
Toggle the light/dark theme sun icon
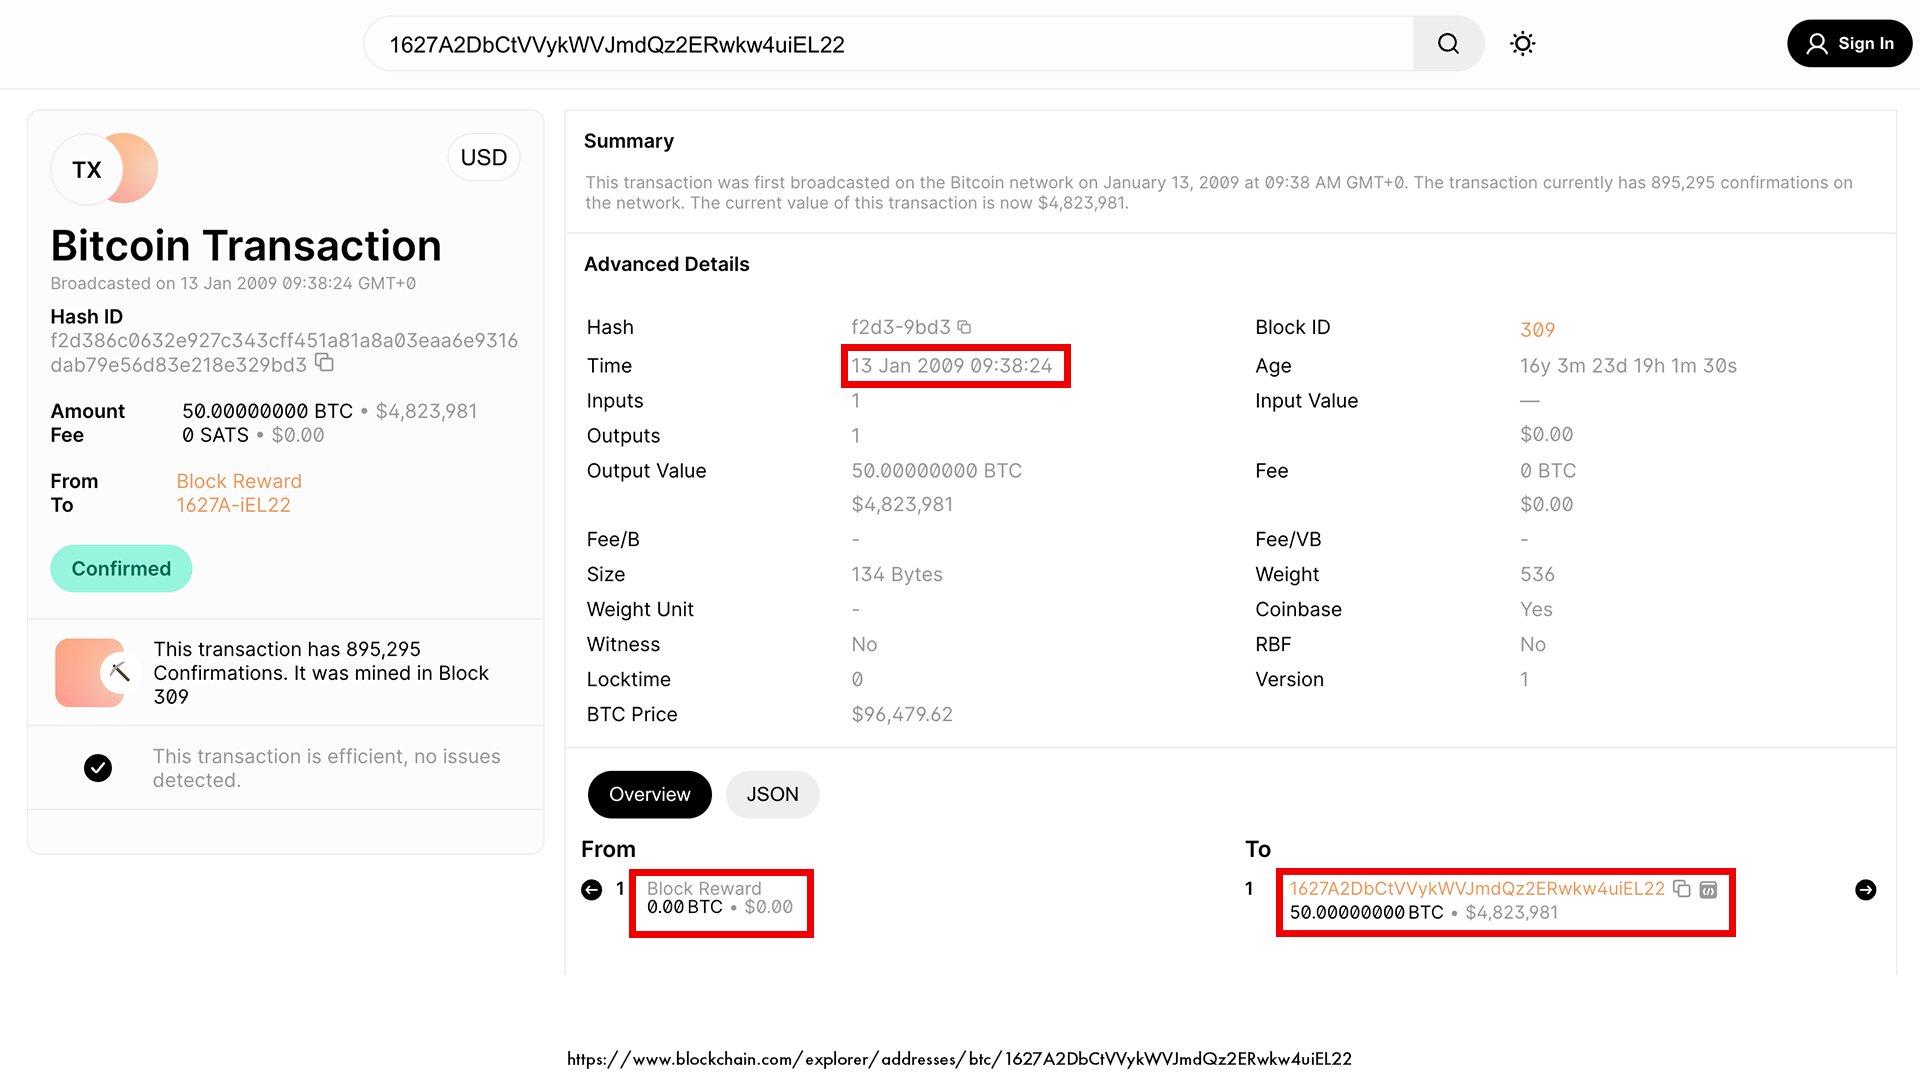(1522, 44)
